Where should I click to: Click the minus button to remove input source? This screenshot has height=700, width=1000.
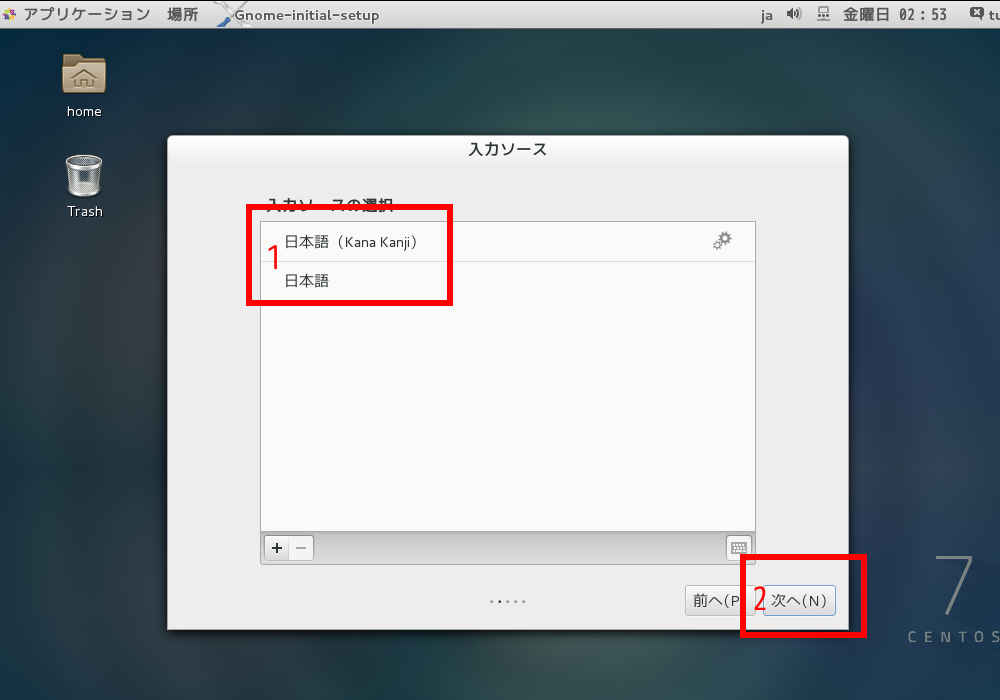(x=301, y=548)
